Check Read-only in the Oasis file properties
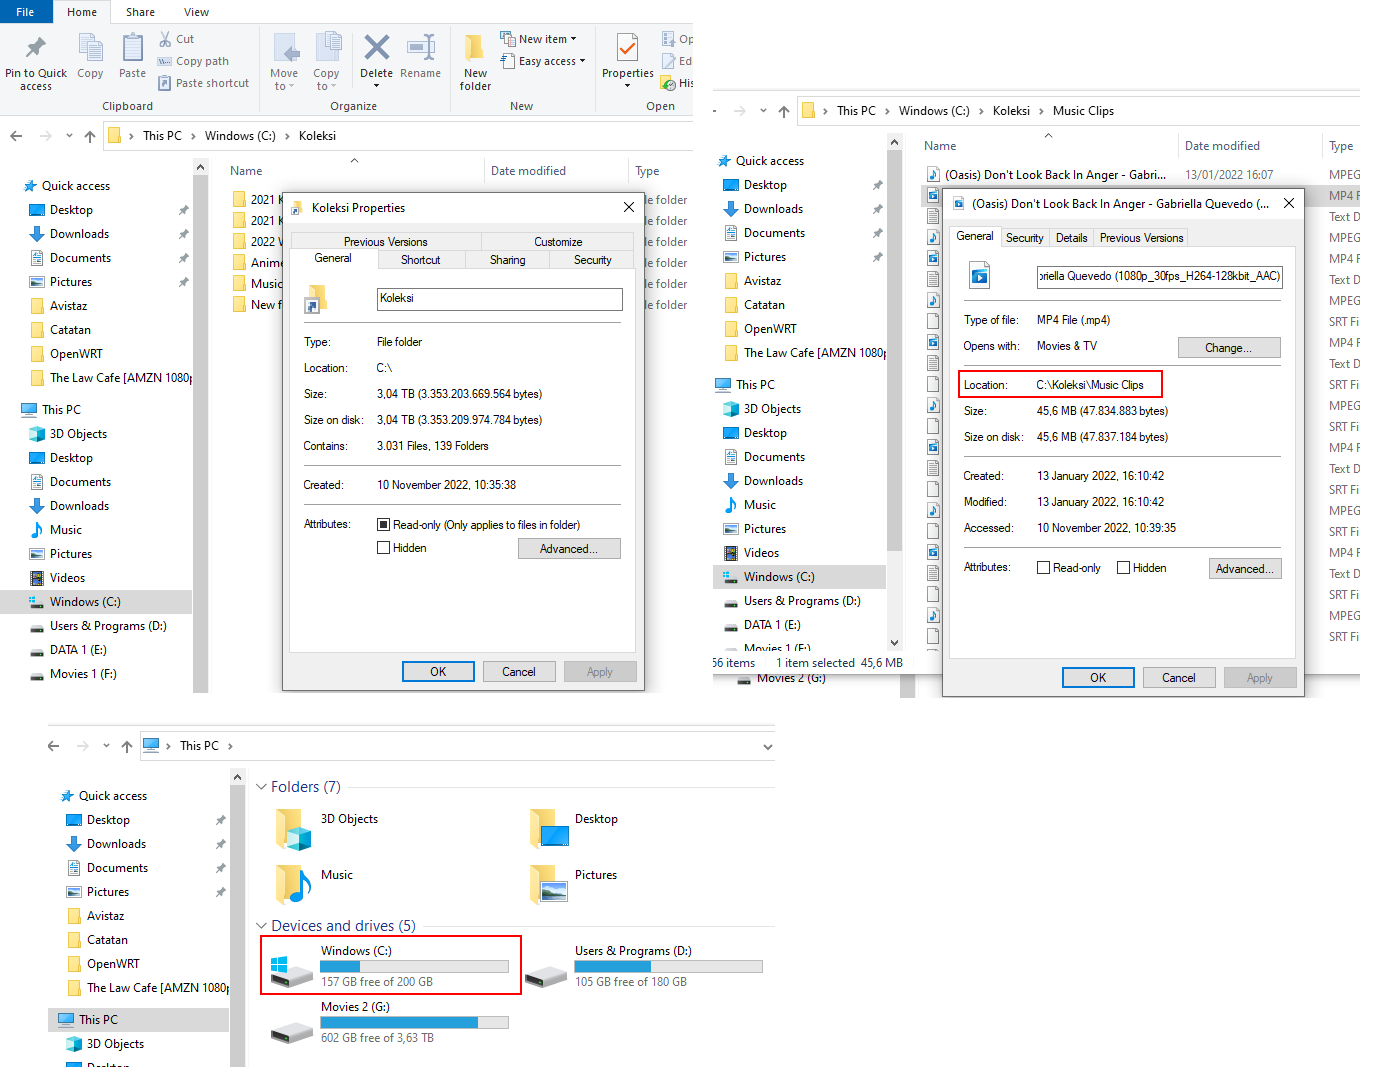This screenshot has height=1080, width=1384. click(1043, 567)
